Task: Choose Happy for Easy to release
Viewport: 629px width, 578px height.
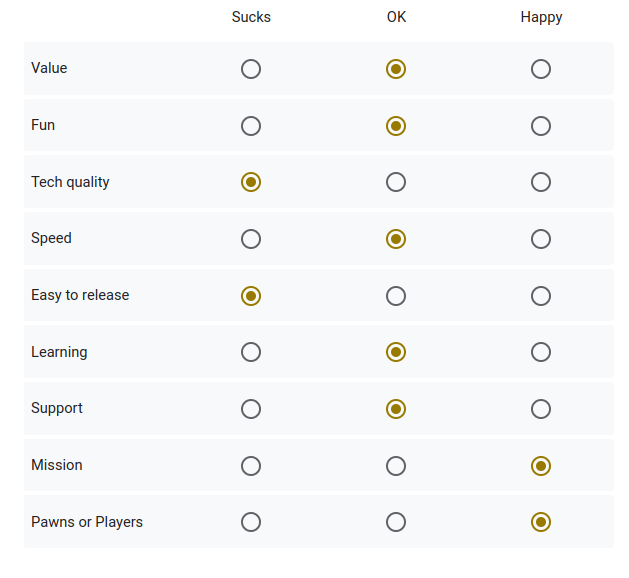Action: pyautogui.click(x=541, y=296)
